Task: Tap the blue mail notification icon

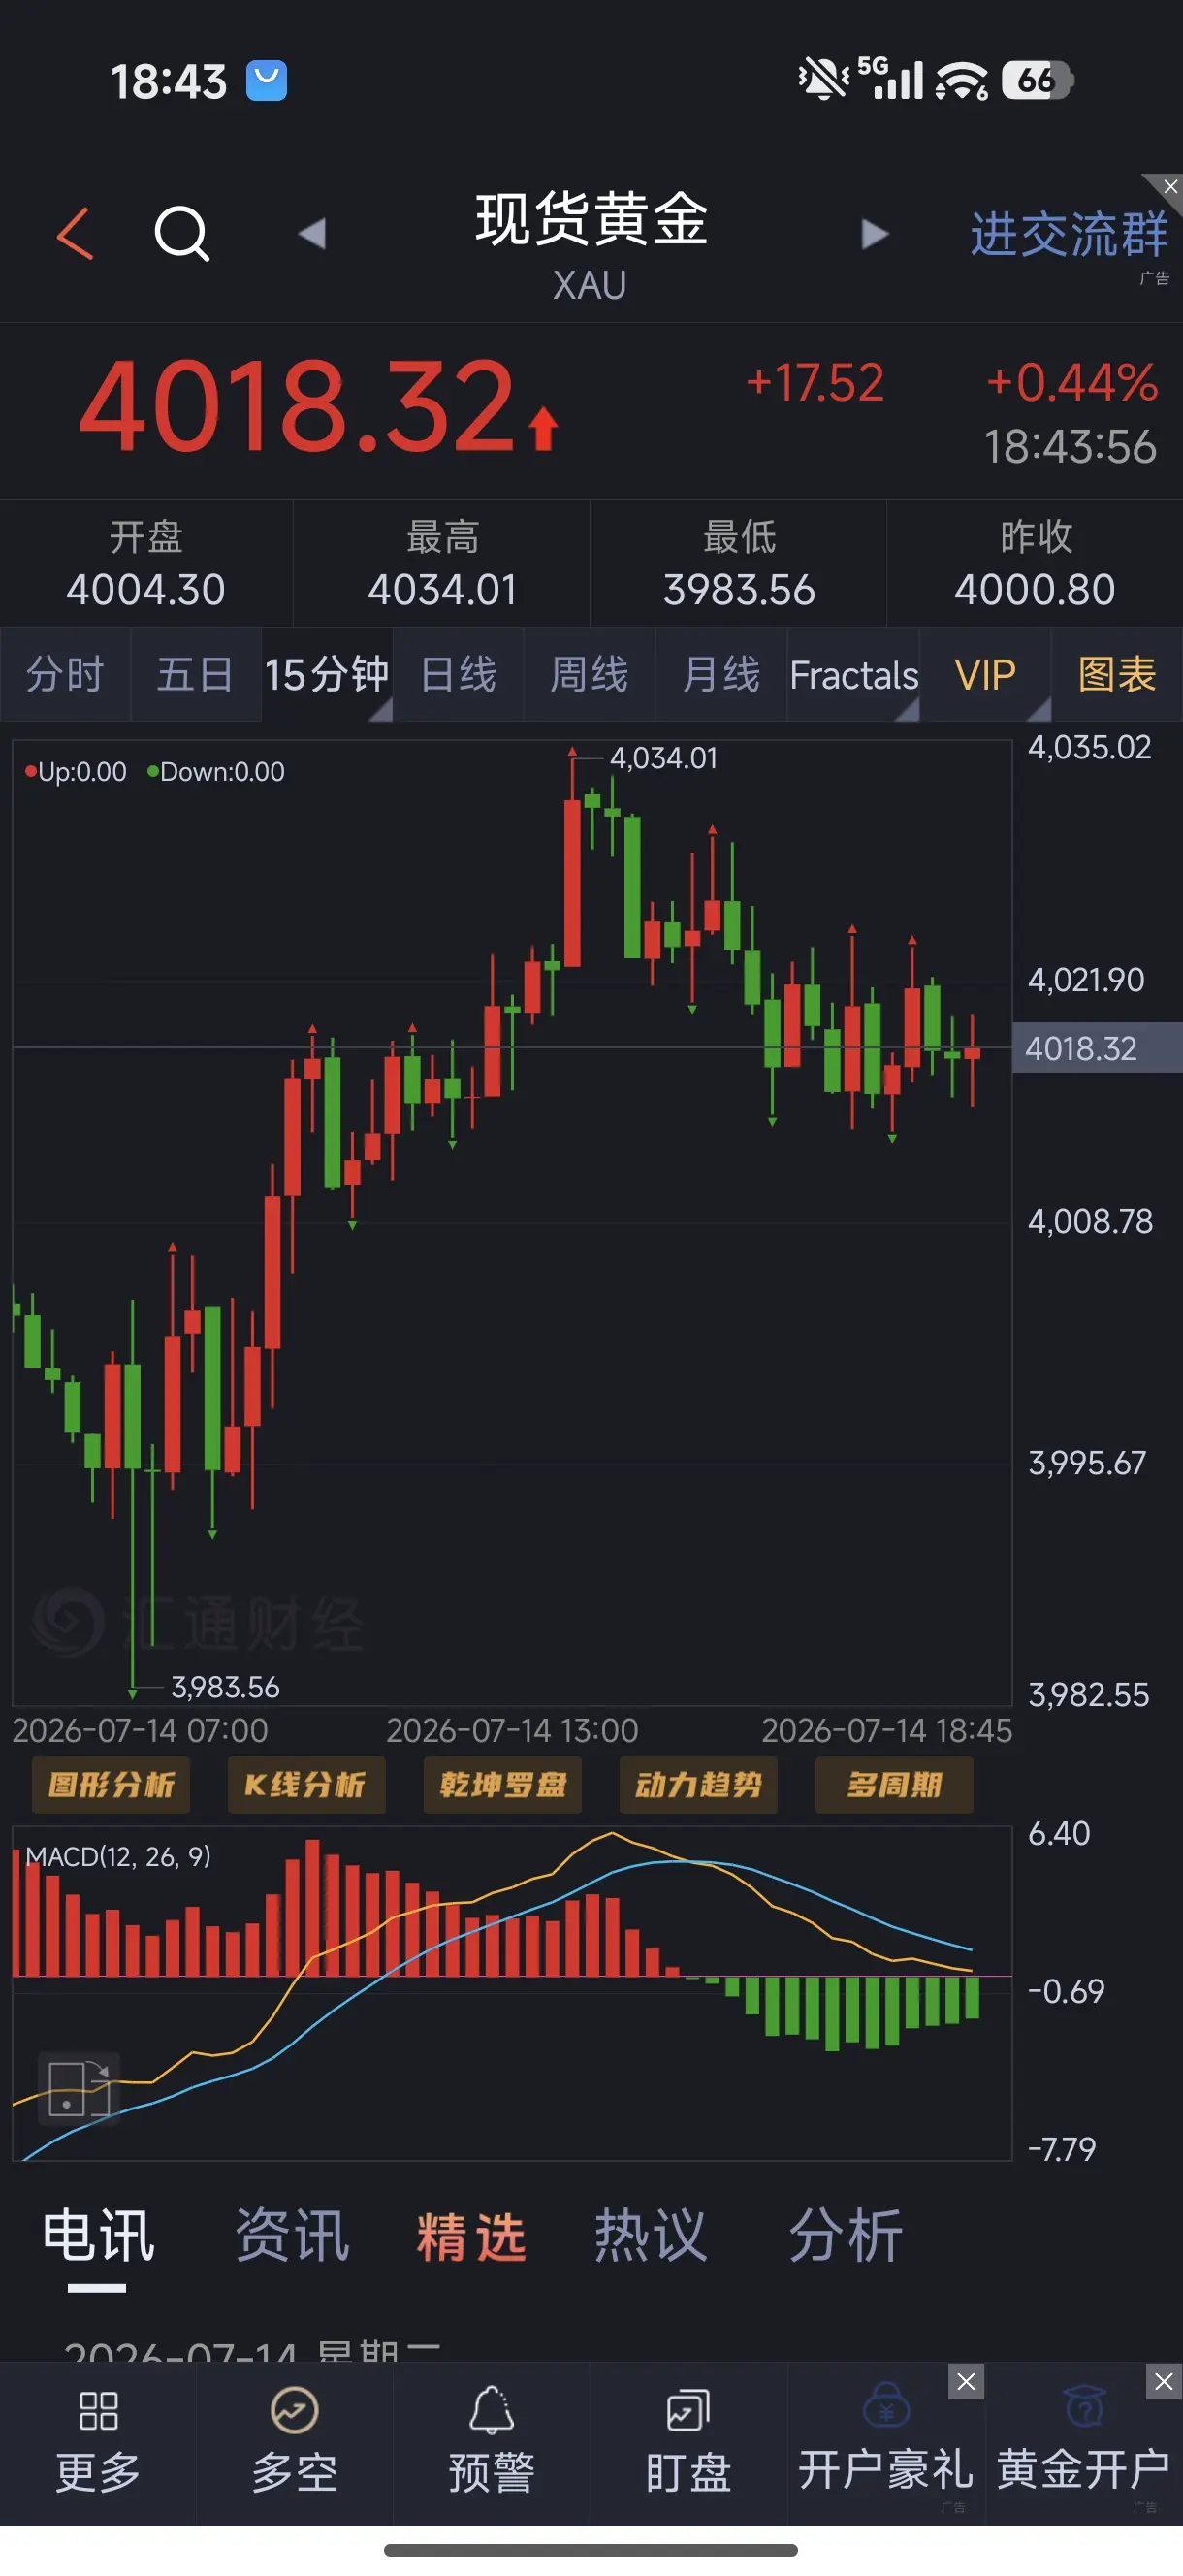Action: click(x=267, y=81)
